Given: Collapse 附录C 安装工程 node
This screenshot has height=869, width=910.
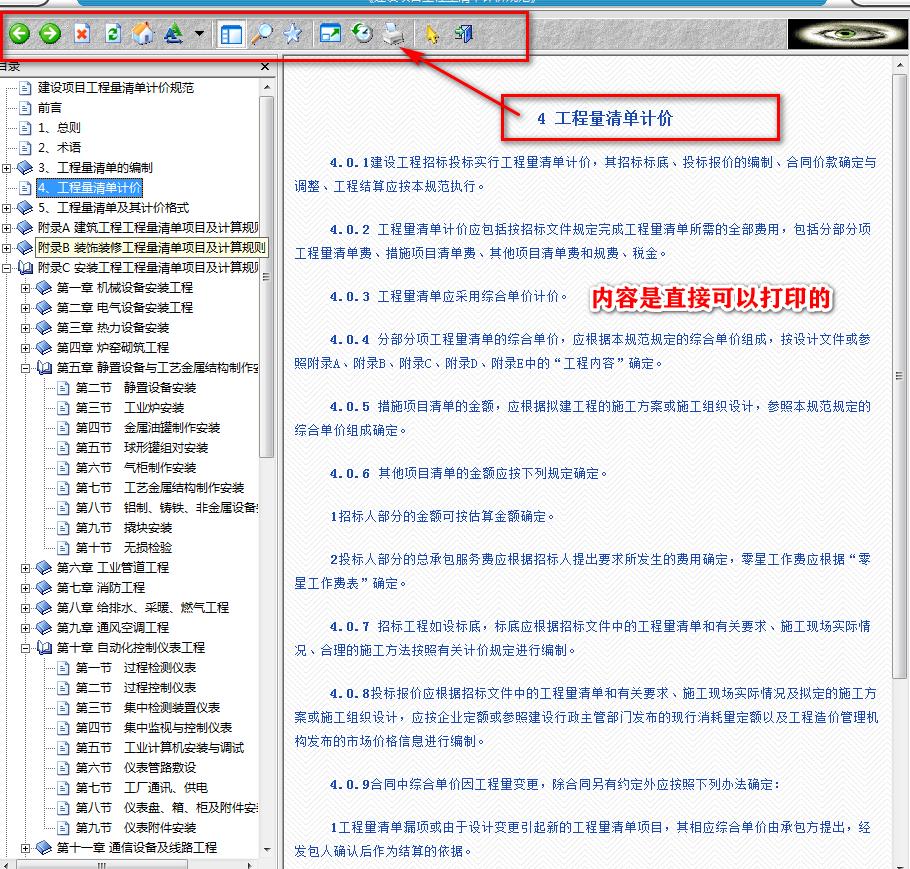Looking at the screenshot, I should (6, 268).
